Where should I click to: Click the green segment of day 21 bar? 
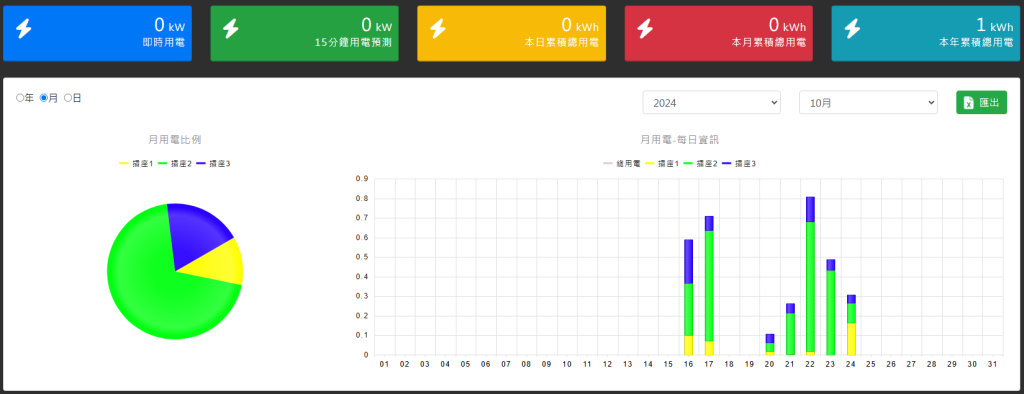[790, 334]
